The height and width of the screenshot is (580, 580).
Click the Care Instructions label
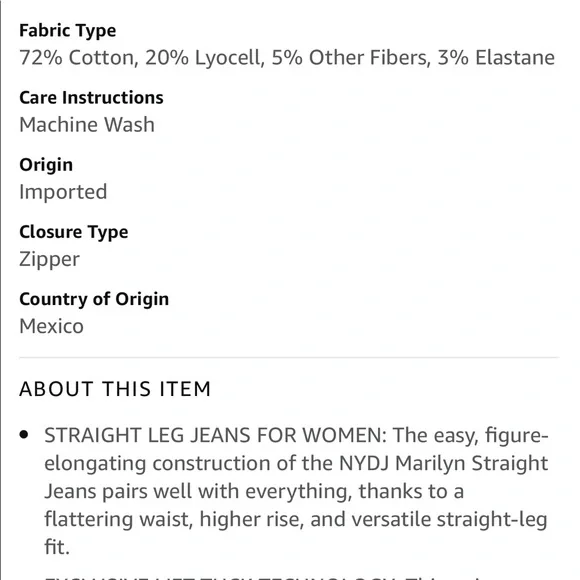91,98
